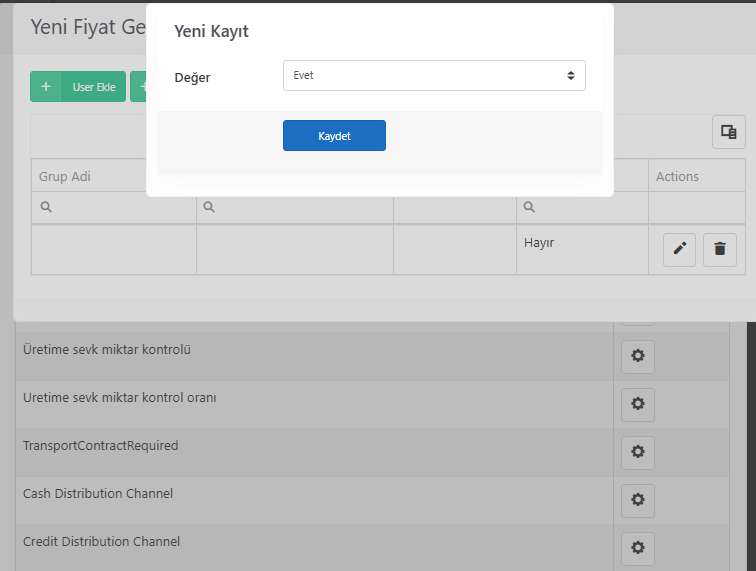Open the Değer dropdown showing Evet
This screenshot has height=571, width=756.
(x=434, y=75)
